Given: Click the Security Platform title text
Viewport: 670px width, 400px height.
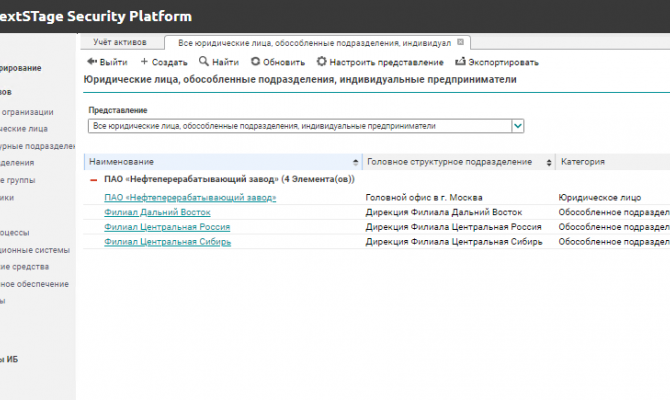Looking at the screenshot, I should point(129,16).
